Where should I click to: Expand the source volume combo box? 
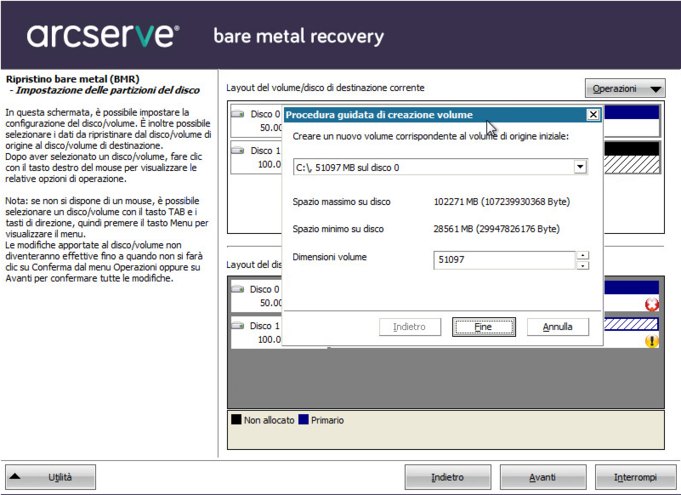tap(580, 167)
